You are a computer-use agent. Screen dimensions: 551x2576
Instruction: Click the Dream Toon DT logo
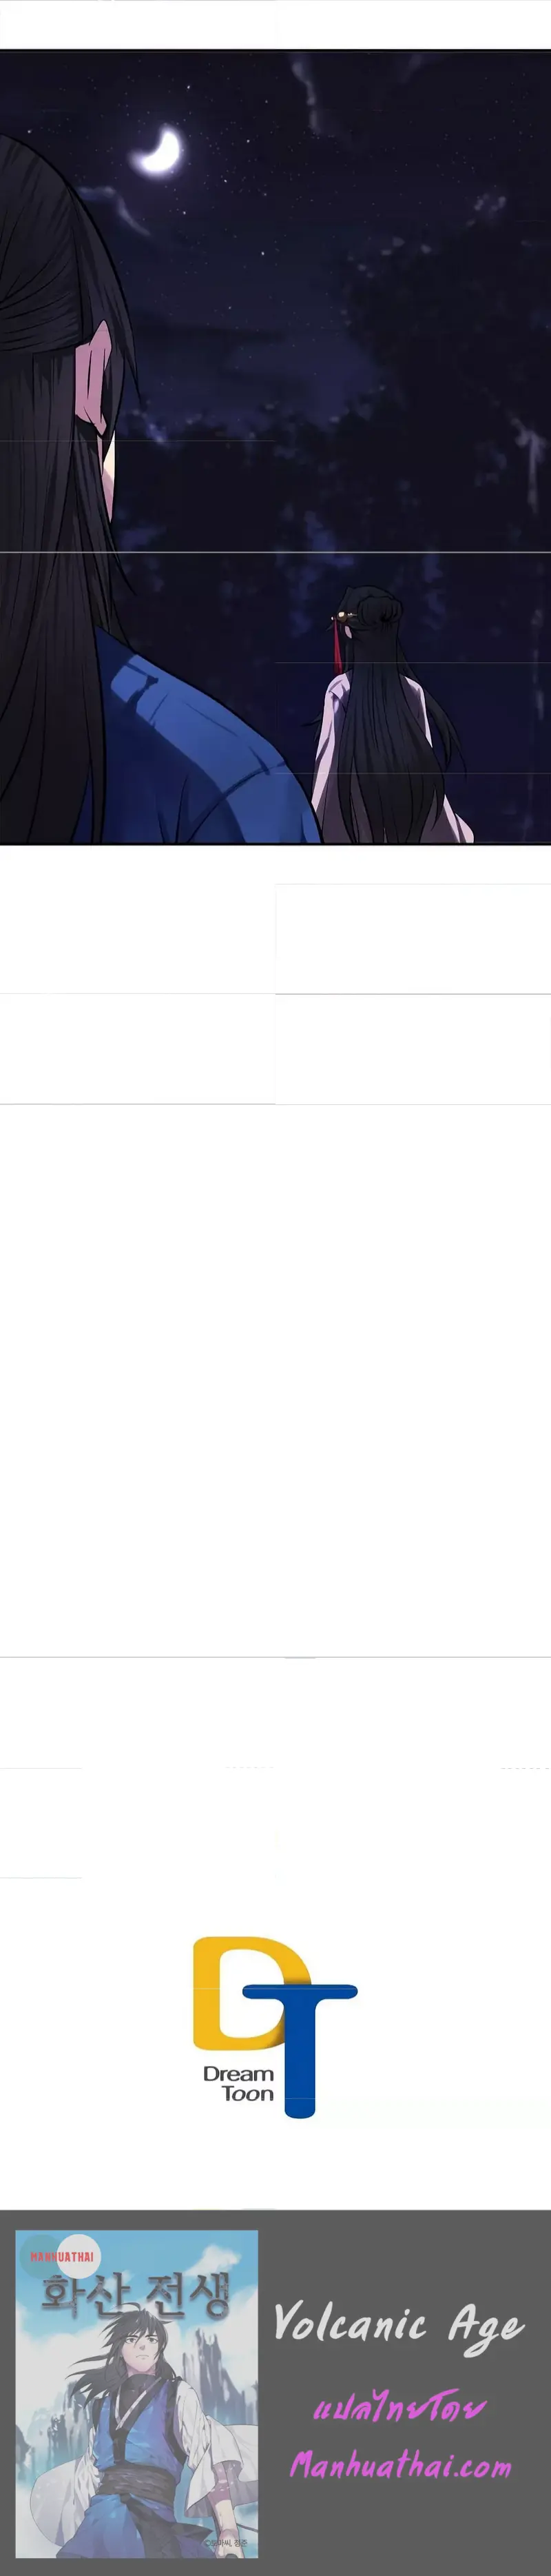[274, 2026]
